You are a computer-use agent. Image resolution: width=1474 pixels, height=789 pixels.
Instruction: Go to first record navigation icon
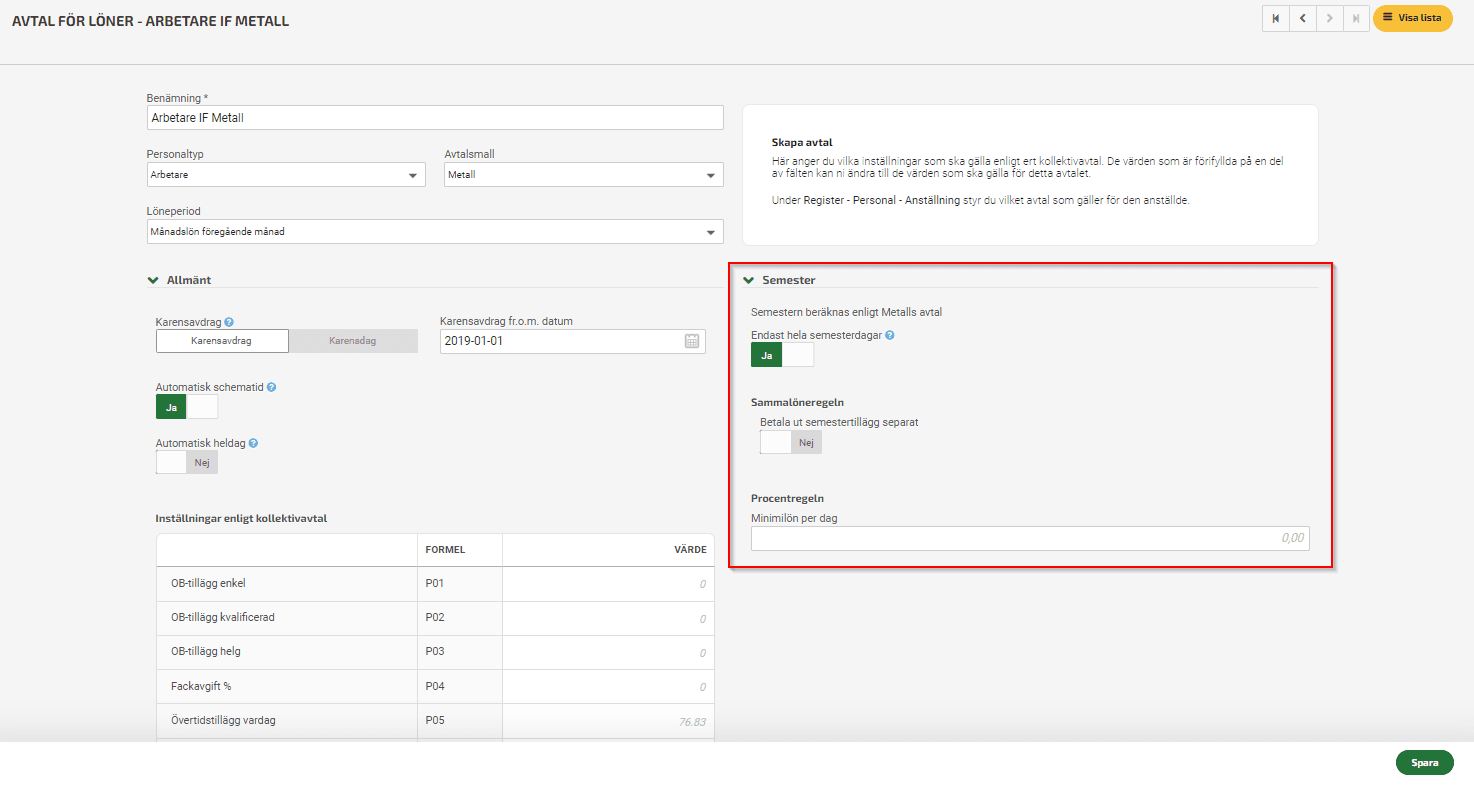(1275, 18)
